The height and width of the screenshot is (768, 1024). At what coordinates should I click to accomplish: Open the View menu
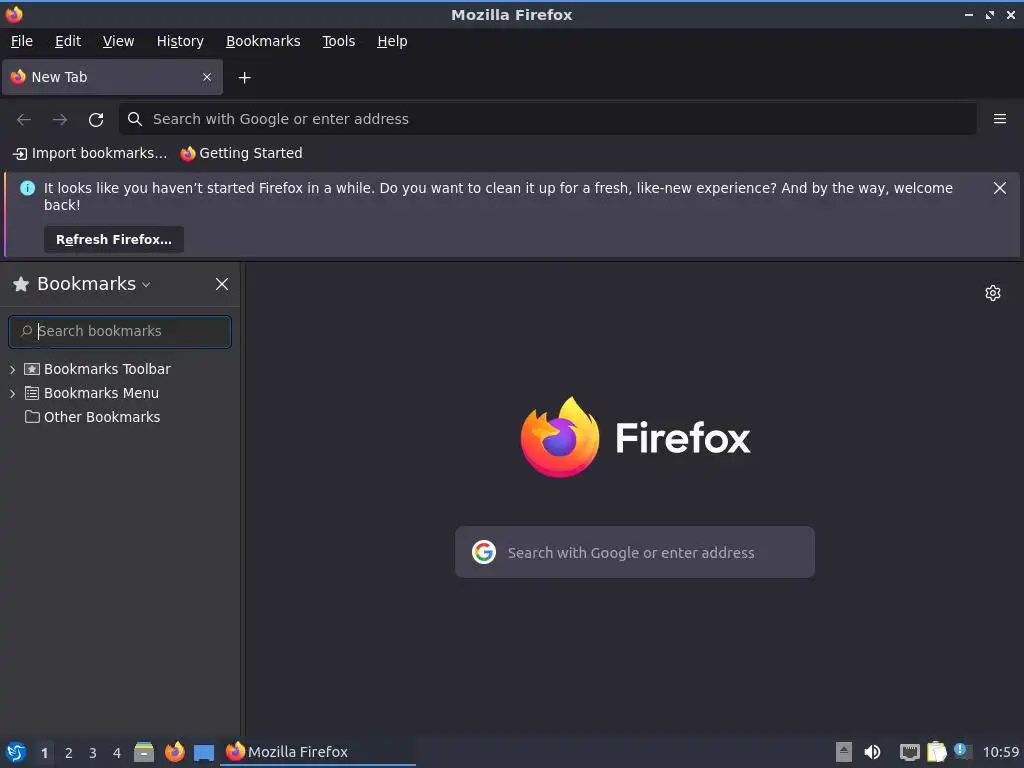tap(118, 41)
